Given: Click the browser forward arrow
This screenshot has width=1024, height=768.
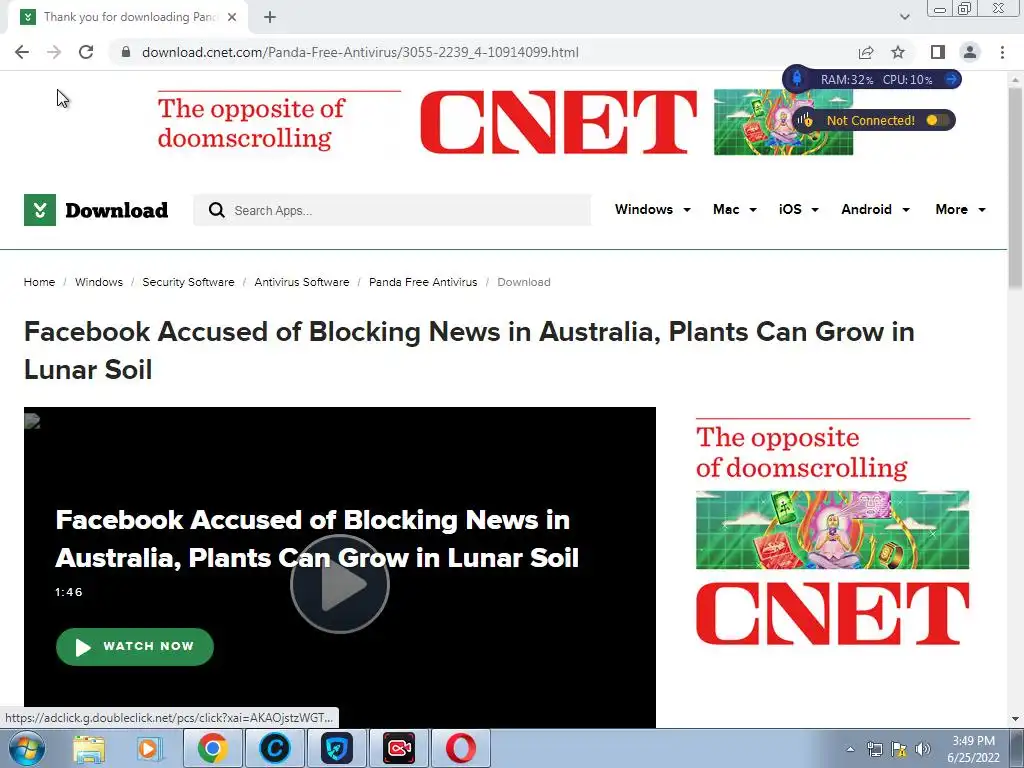Looking at the screenshot, I should (x=54, y=52).
